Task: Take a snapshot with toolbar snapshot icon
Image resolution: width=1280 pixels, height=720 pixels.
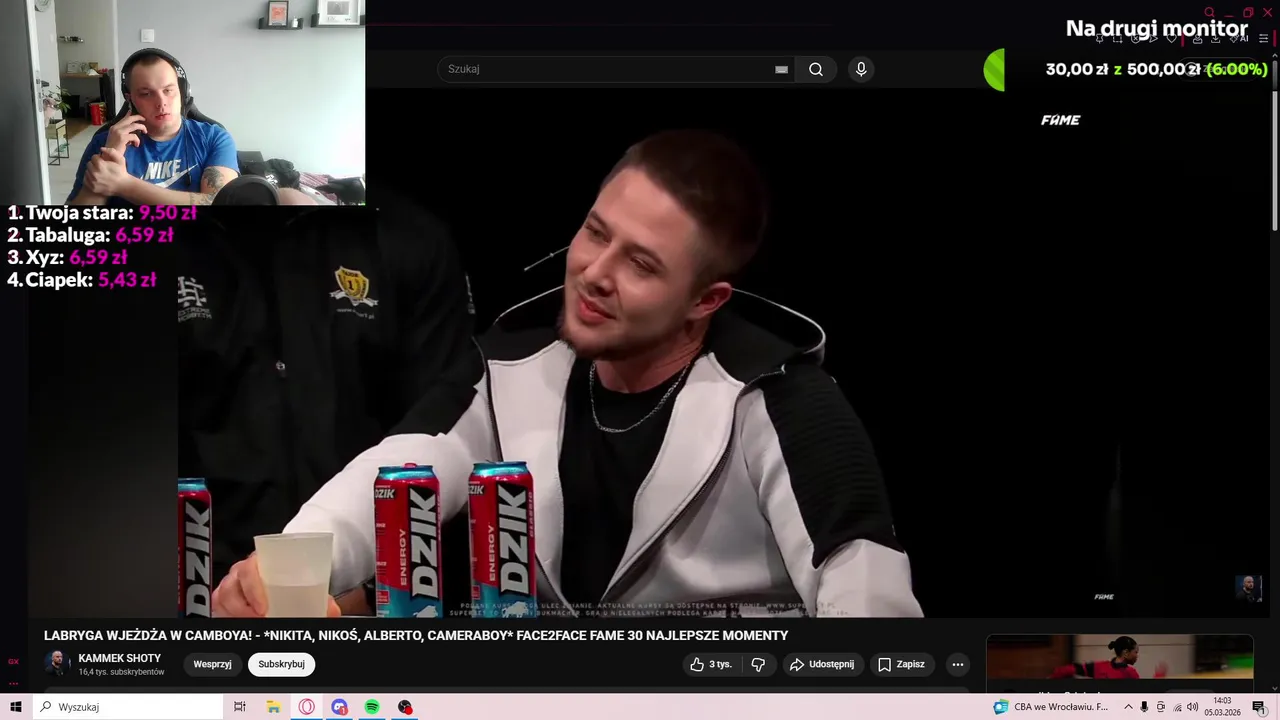Action: (x=1117, y=39)
